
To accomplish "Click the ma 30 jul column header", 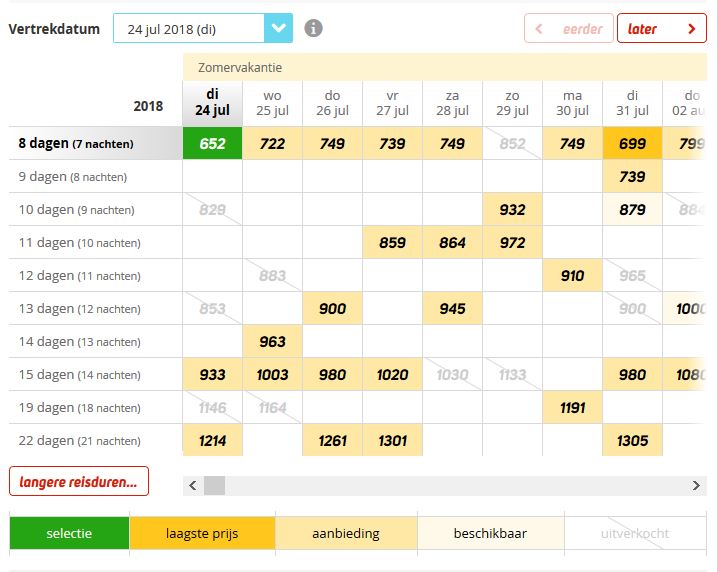I will click(x=573, y=103).
